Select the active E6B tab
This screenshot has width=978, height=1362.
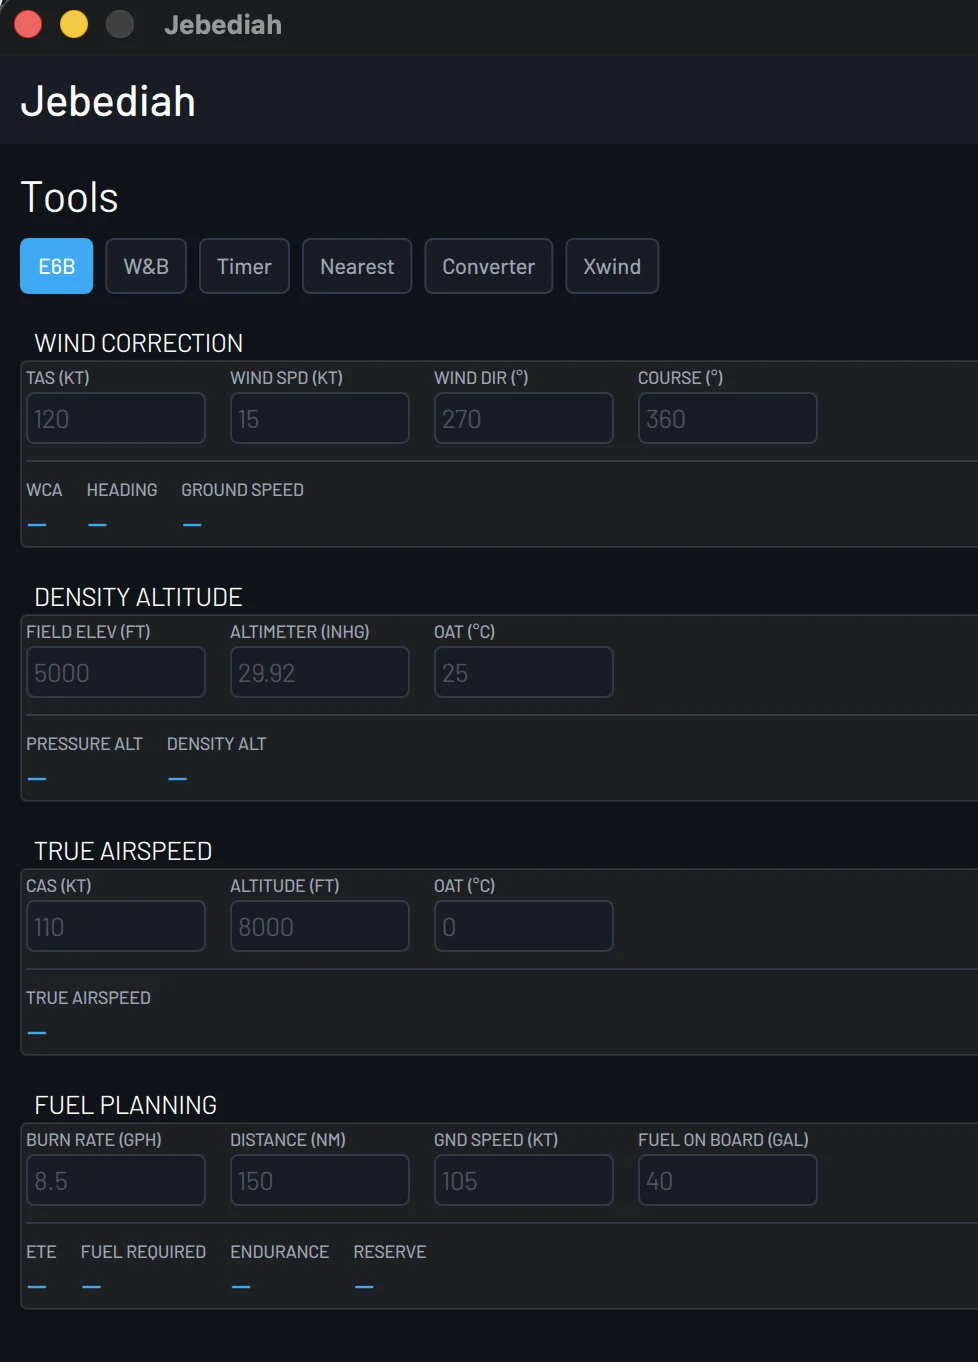pos(56,266)
